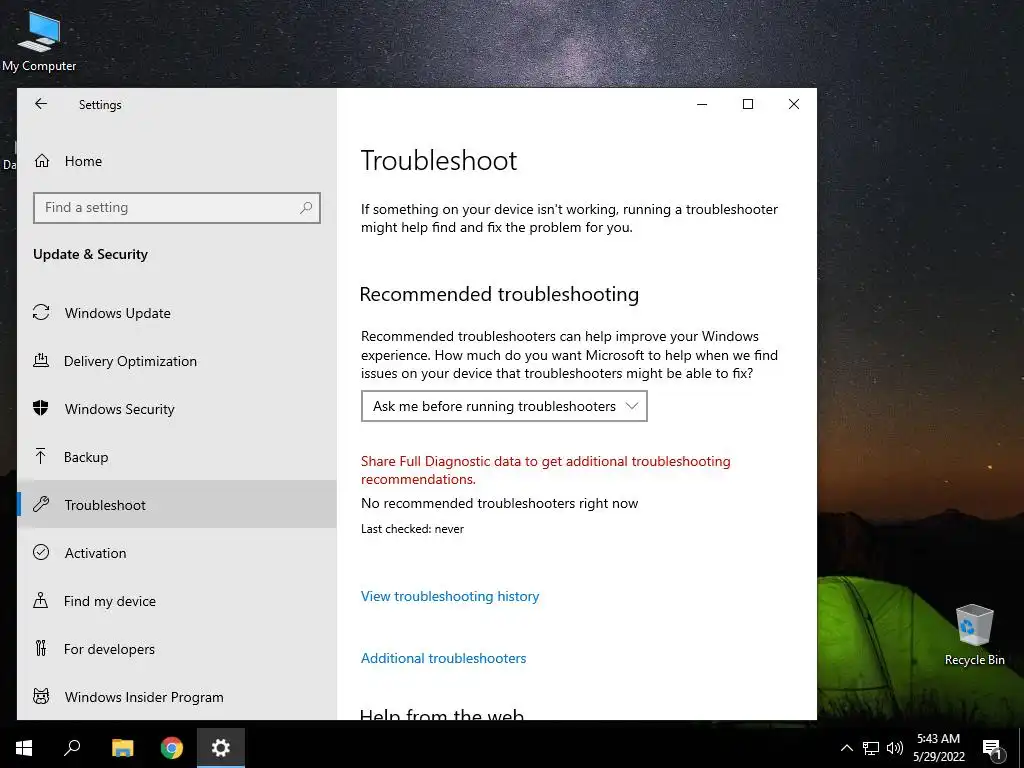Click the Delivery Optimization icon
Image resolution: width=1024 pixels, height=768 pixels.
[x=41, y=360]
